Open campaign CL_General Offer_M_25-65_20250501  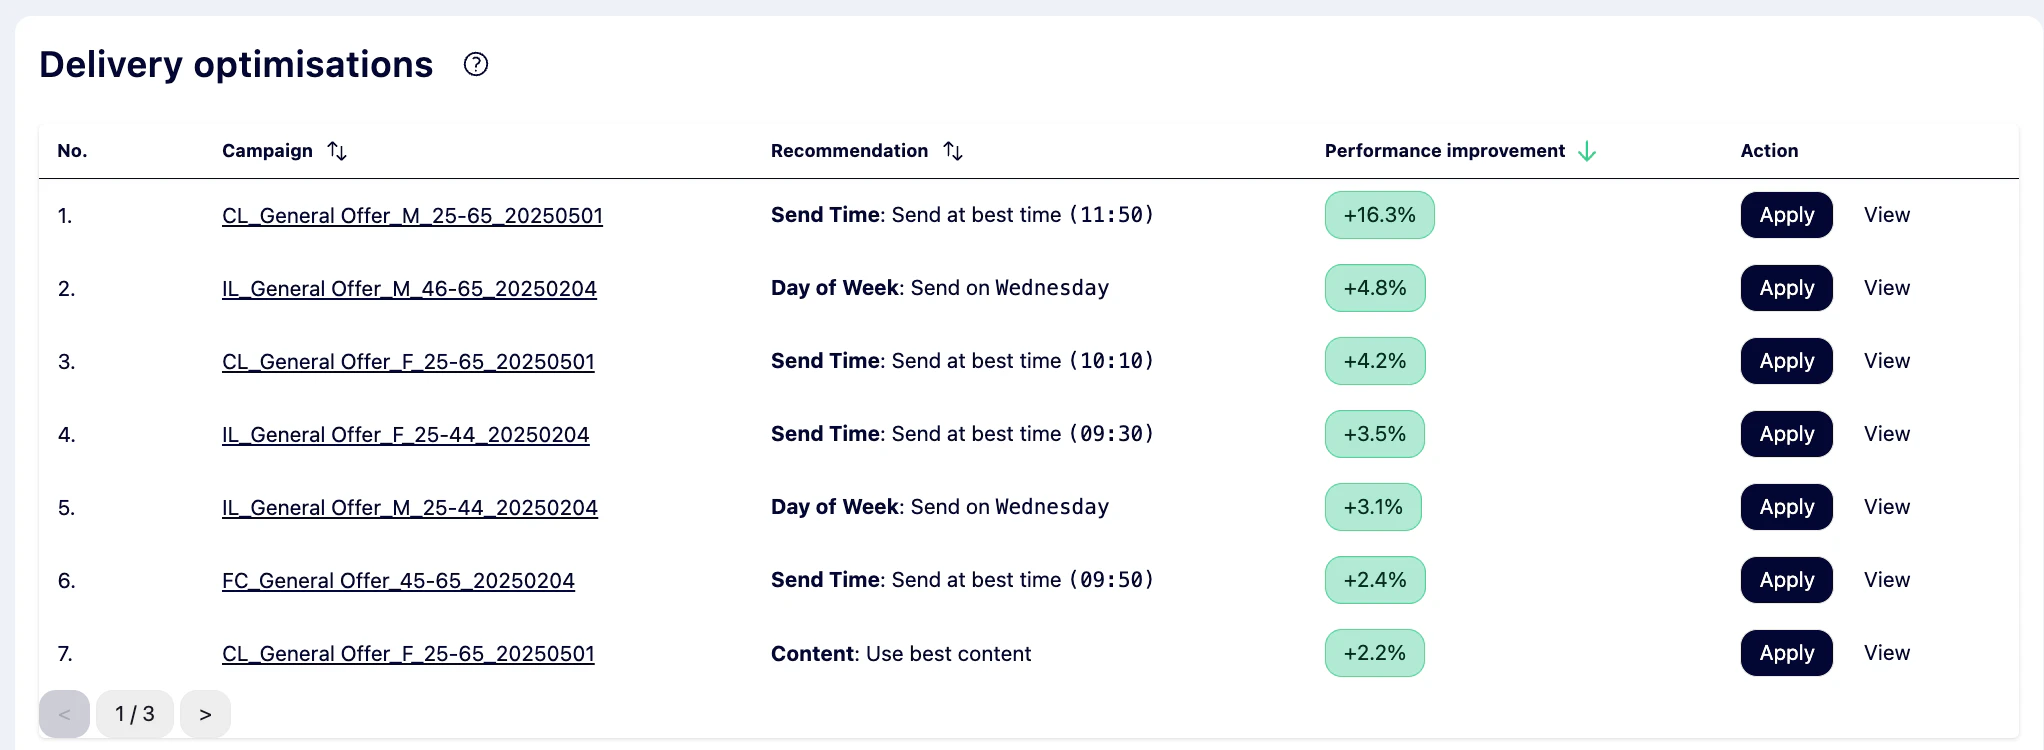click(x=412, y=215)
